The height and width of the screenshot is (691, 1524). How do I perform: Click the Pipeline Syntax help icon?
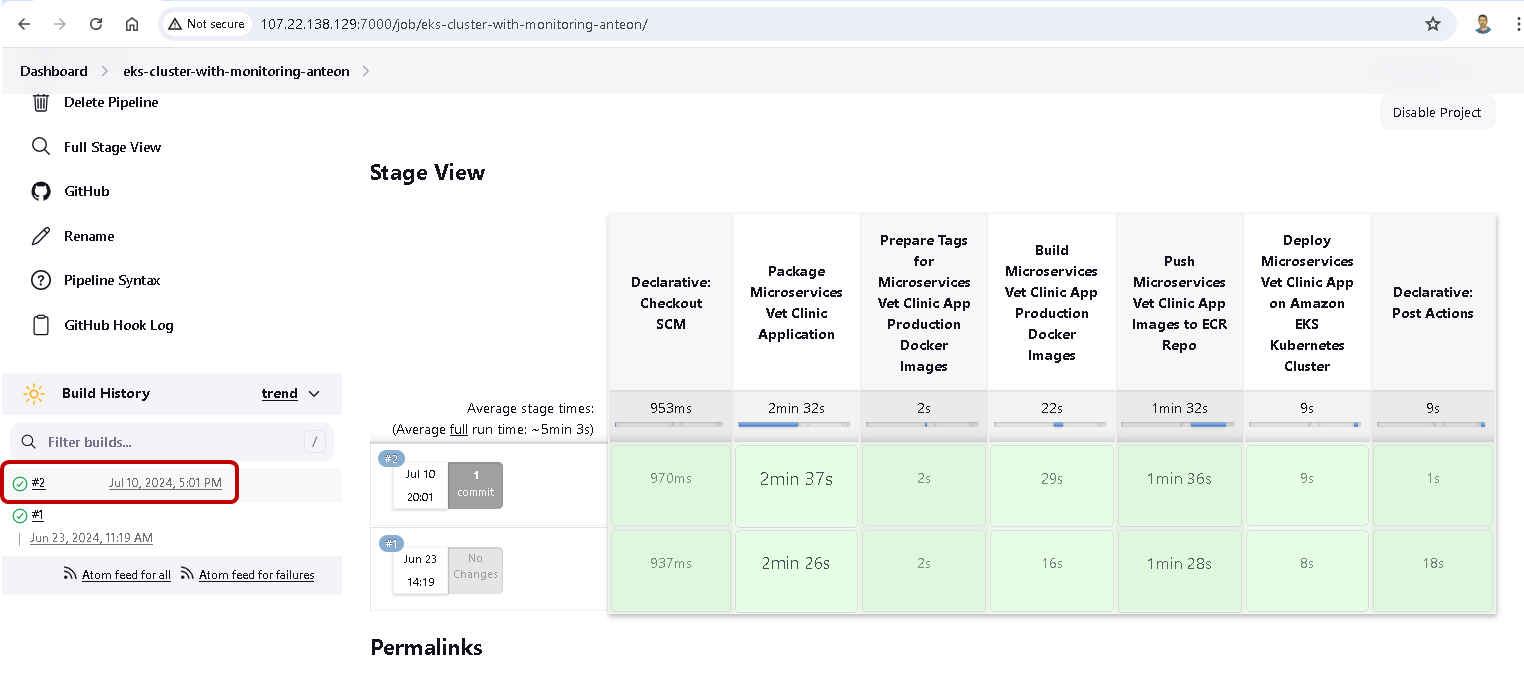(41, 280)
